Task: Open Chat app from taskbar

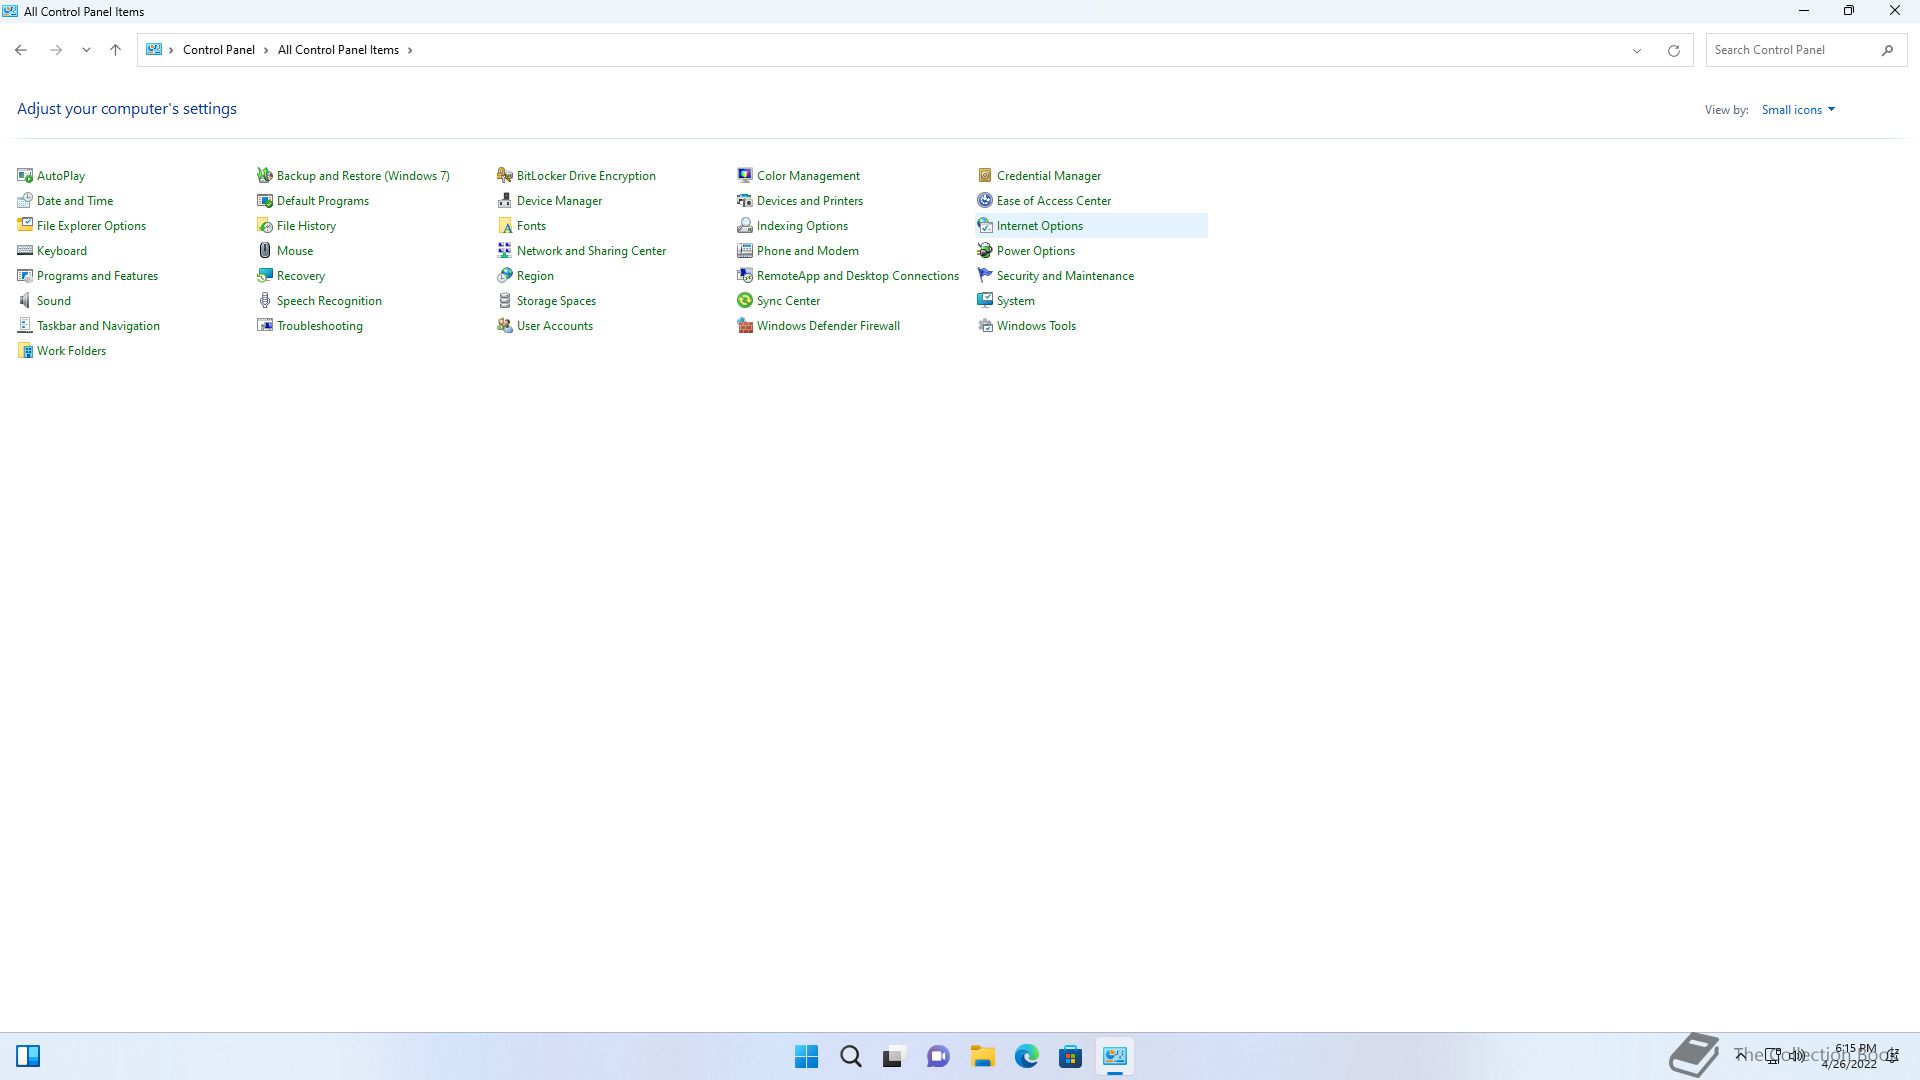Action: (x=938, y=1057)
